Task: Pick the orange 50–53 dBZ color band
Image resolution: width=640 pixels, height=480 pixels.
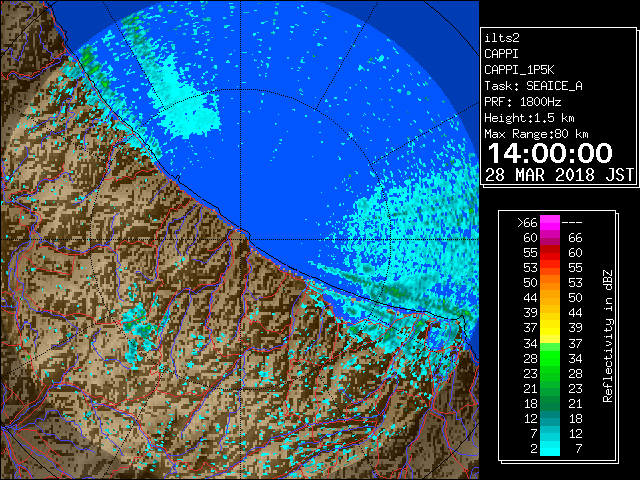Action: [x=550, y=283]
